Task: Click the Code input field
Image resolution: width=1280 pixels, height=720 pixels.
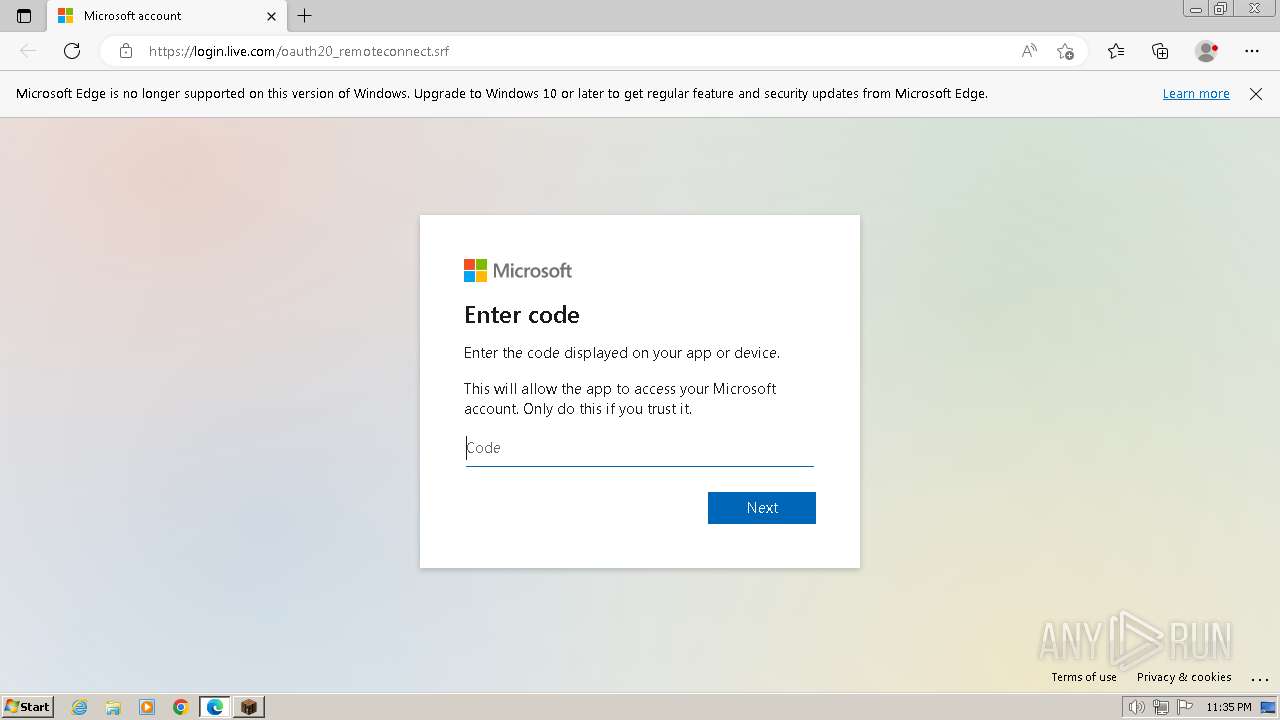Action: 640,448
